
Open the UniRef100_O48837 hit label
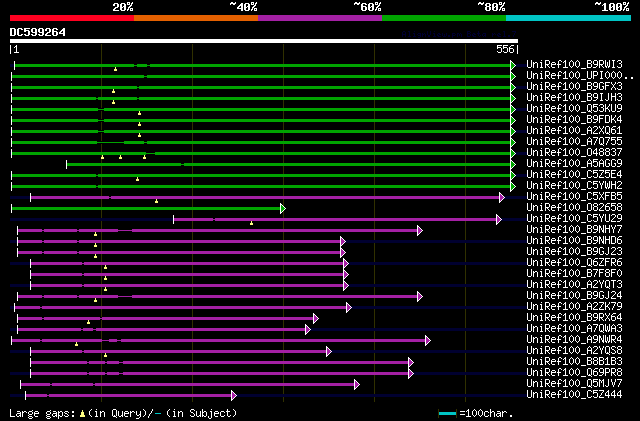coord(574,153)
